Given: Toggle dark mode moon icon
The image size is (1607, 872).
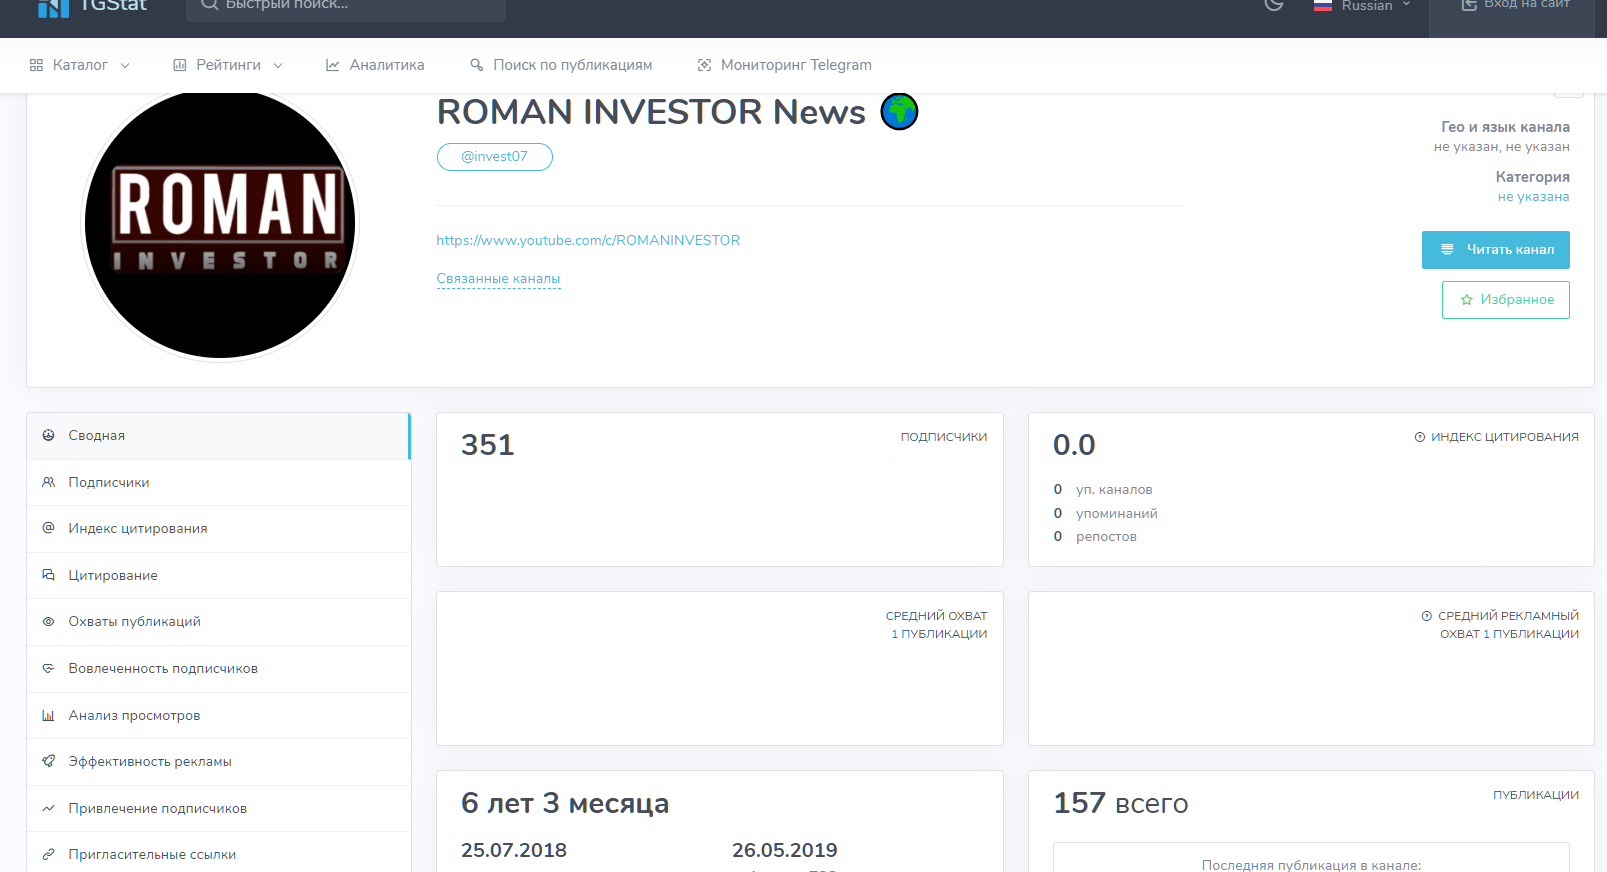Looking at the screenshot, I should (1273, 5).
